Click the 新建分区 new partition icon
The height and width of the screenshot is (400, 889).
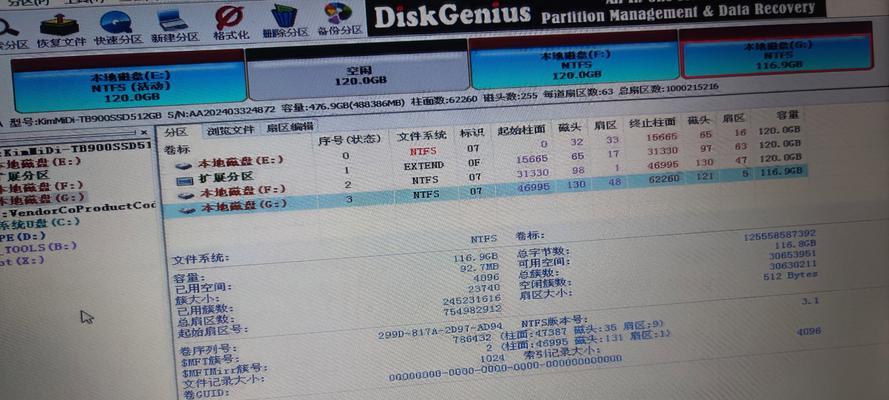tap(173, 20)
